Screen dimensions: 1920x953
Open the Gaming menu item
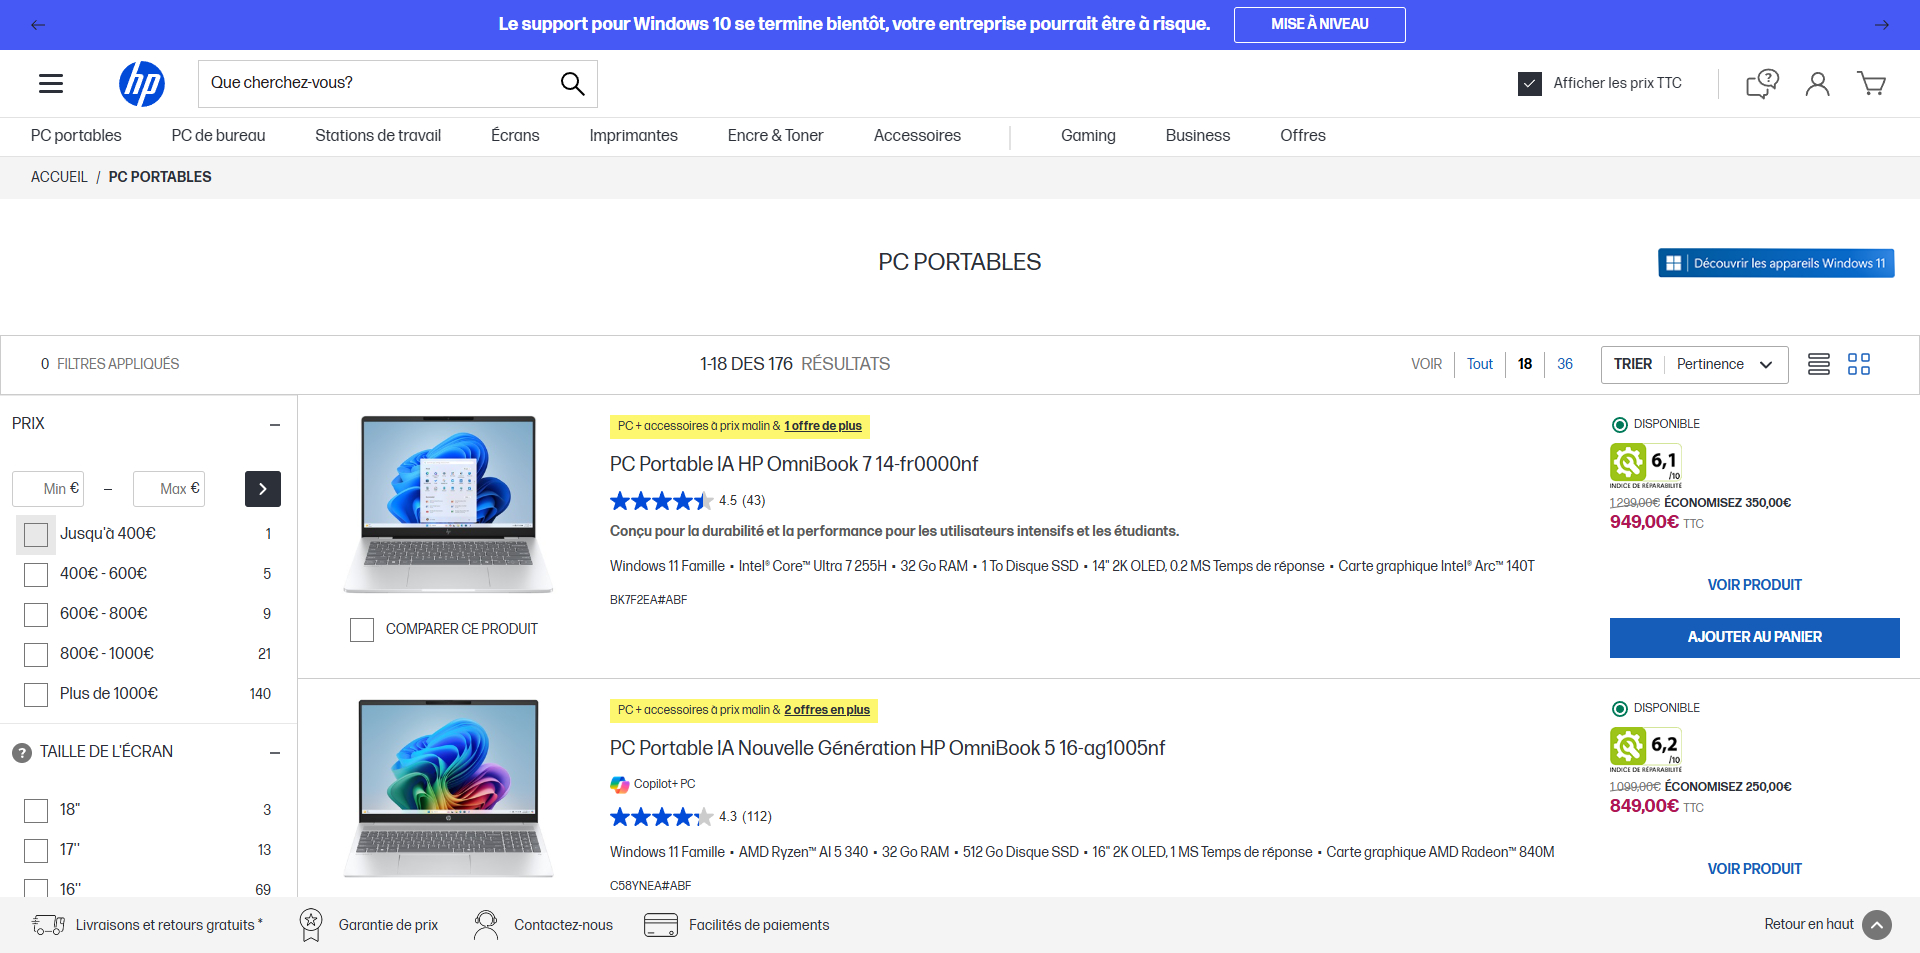1088,136
